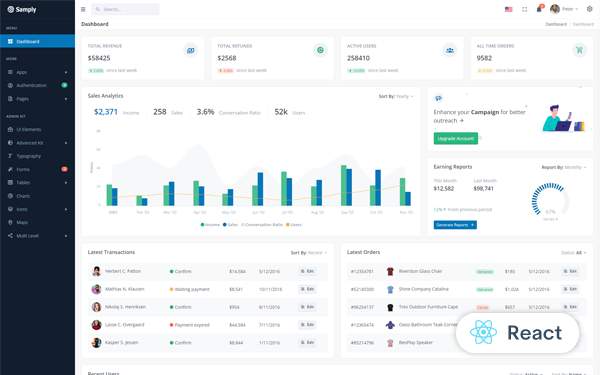Image resolution: width=600 pixels, height=375 pixels.
Task: Toggle the Income series in chart legend
Action: coord(210,225)
